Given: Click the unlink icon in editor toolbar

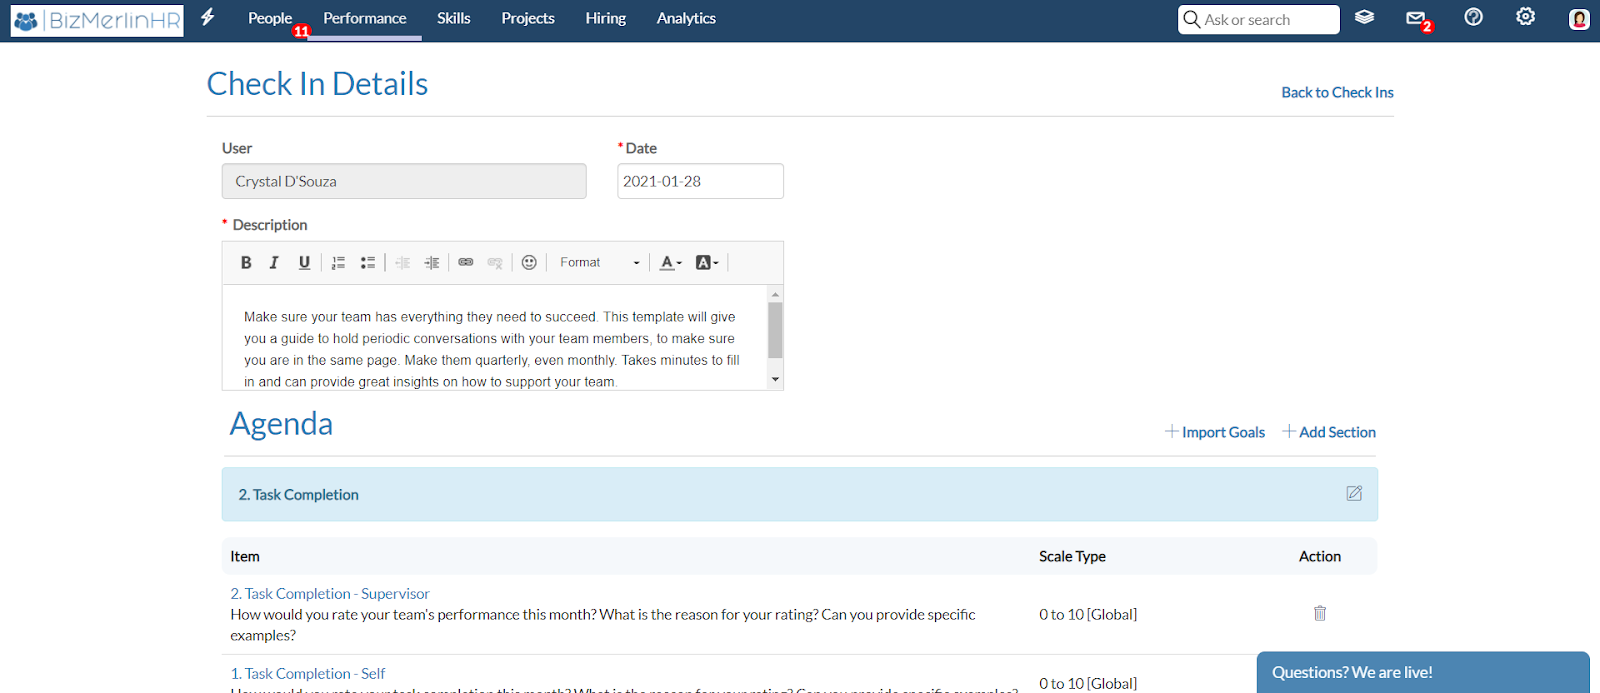Looking at the screenshot, I should click(495, 263).
